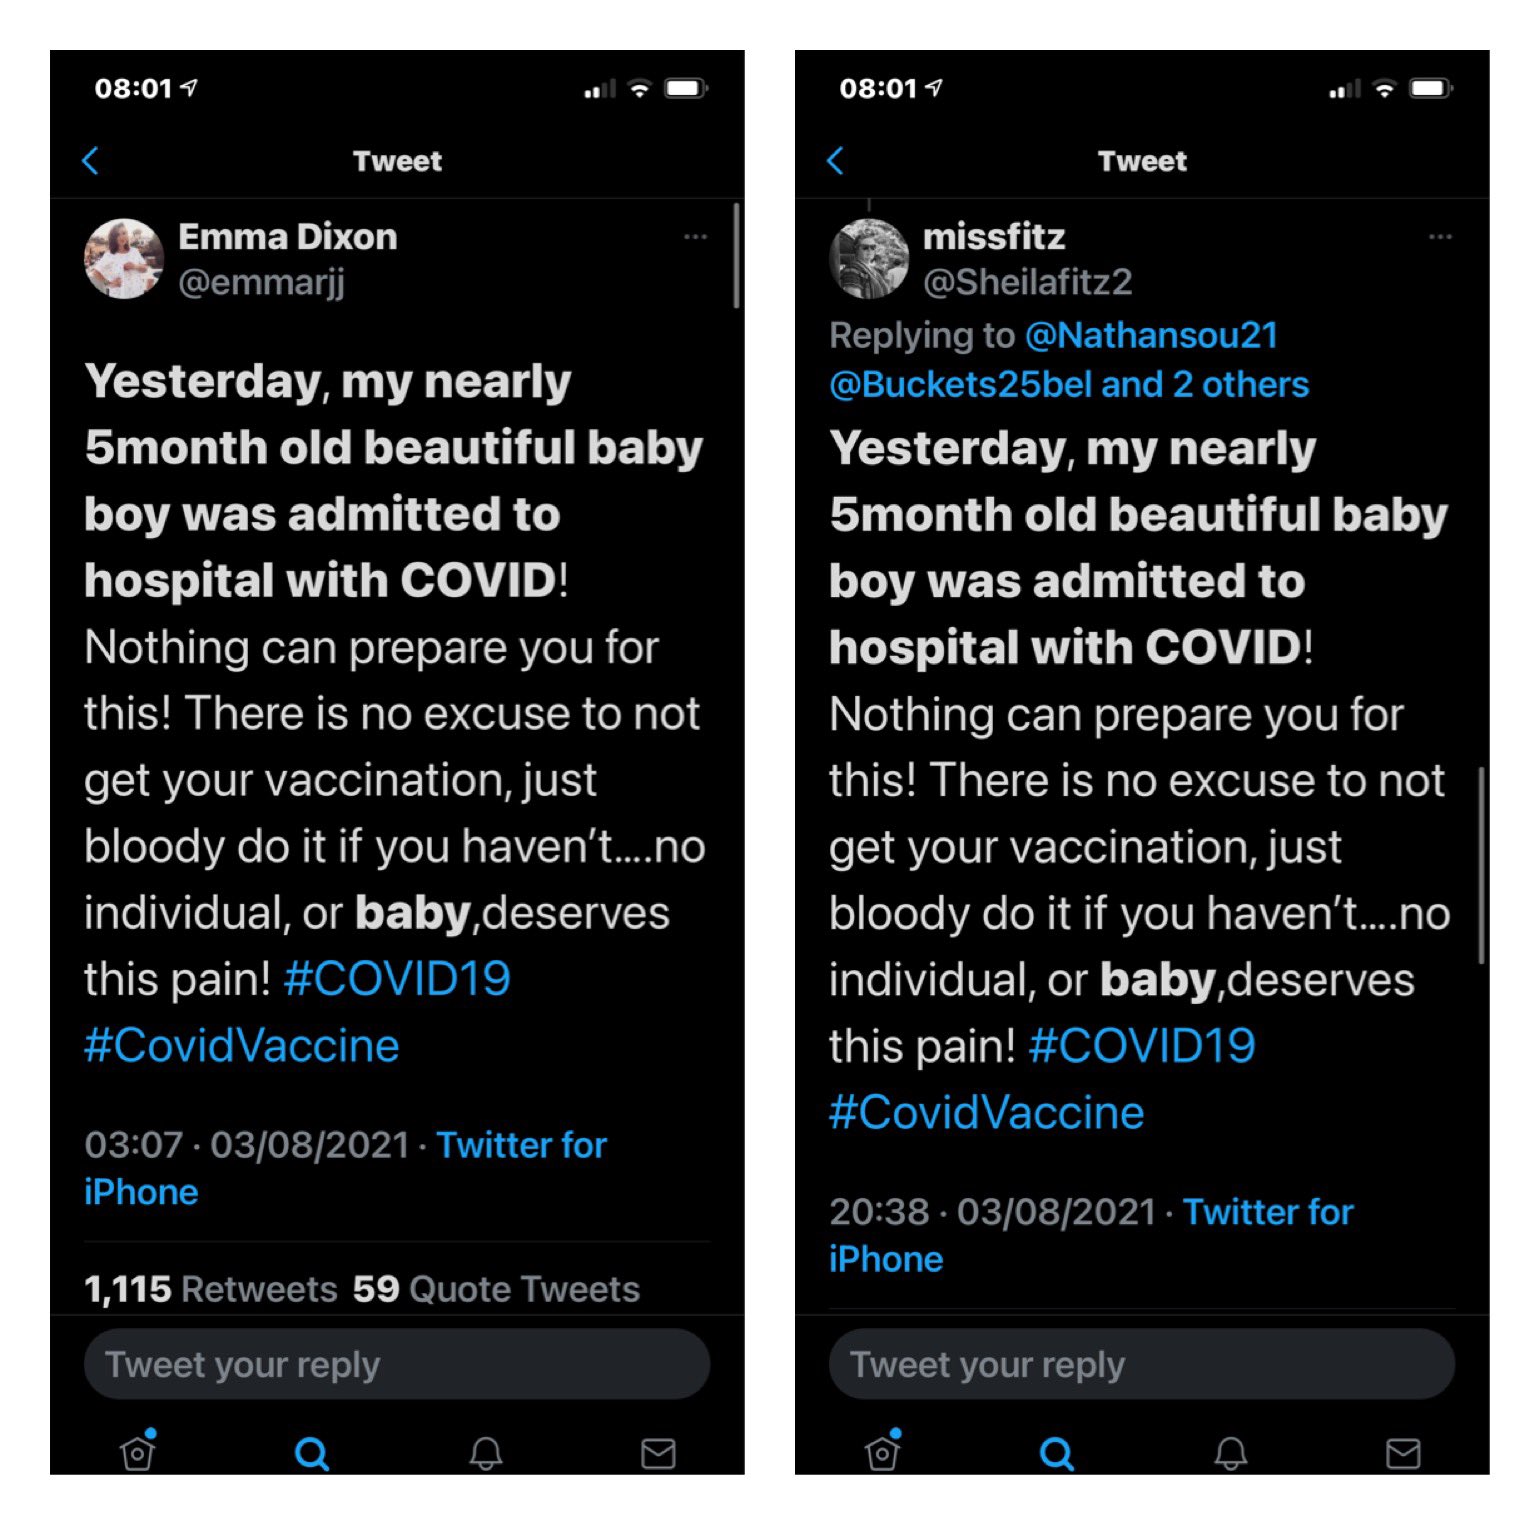The image size is (1540, 1525).
Task: Tap the reply field under Emma Dixon's tweet
Action: pyautogui.click(x=397, y=1364)
